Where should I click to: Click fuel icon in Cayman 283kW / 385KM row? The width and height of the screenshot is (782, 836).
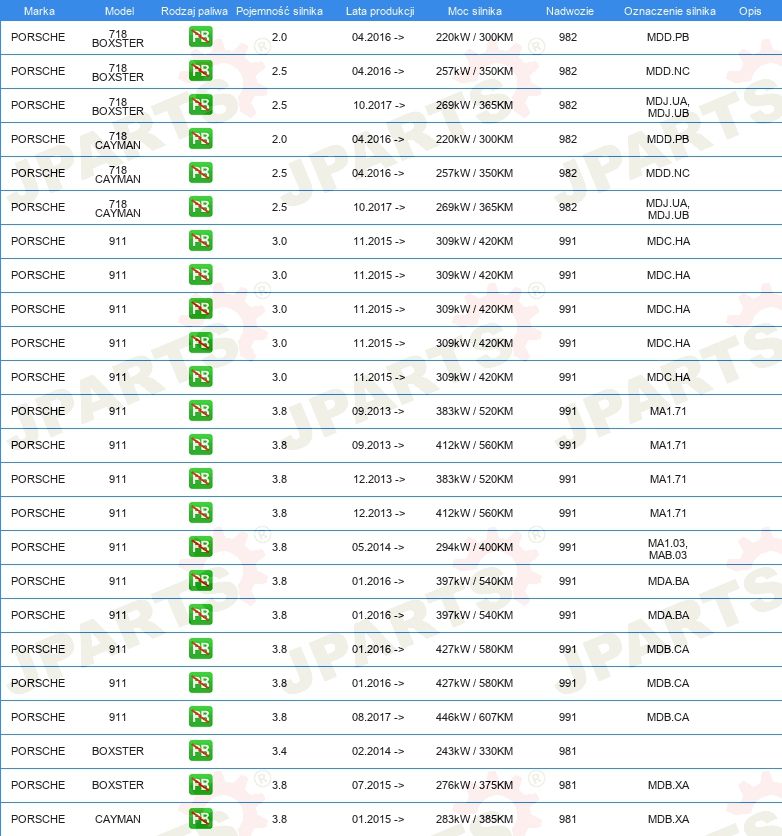click(x=200, y=819)
